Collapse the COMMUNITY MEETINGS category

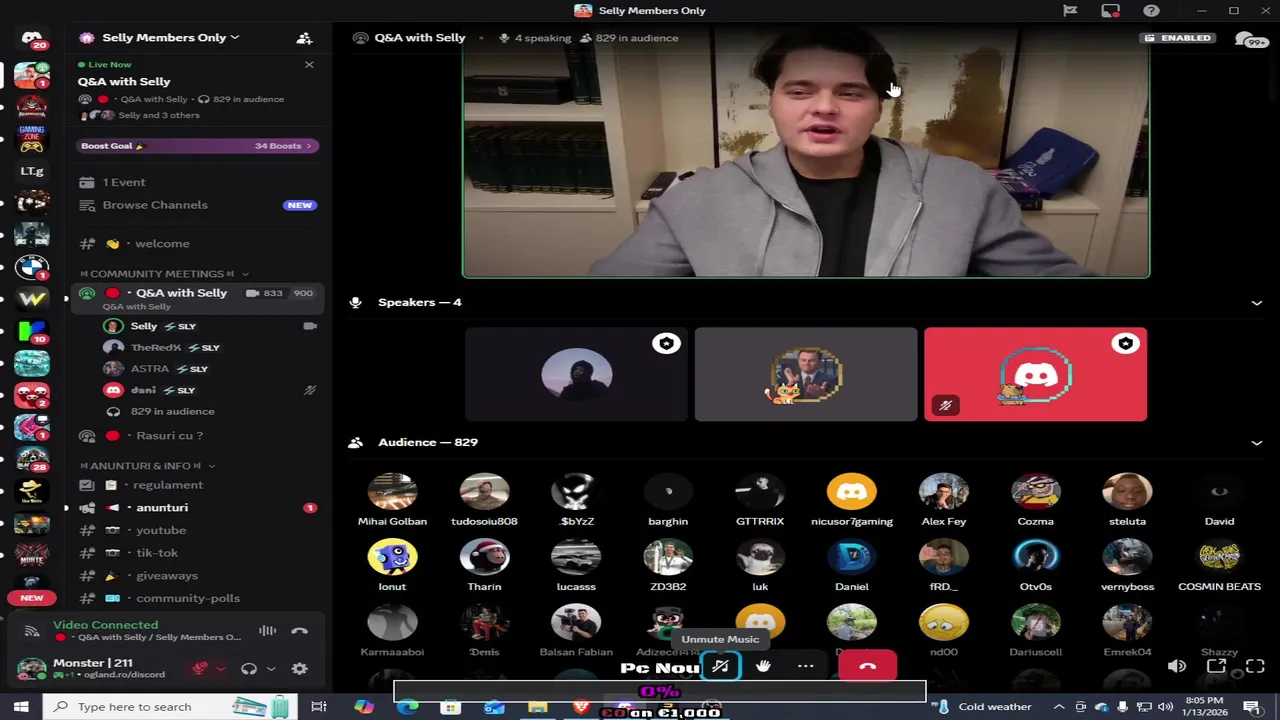coord(165,274)
